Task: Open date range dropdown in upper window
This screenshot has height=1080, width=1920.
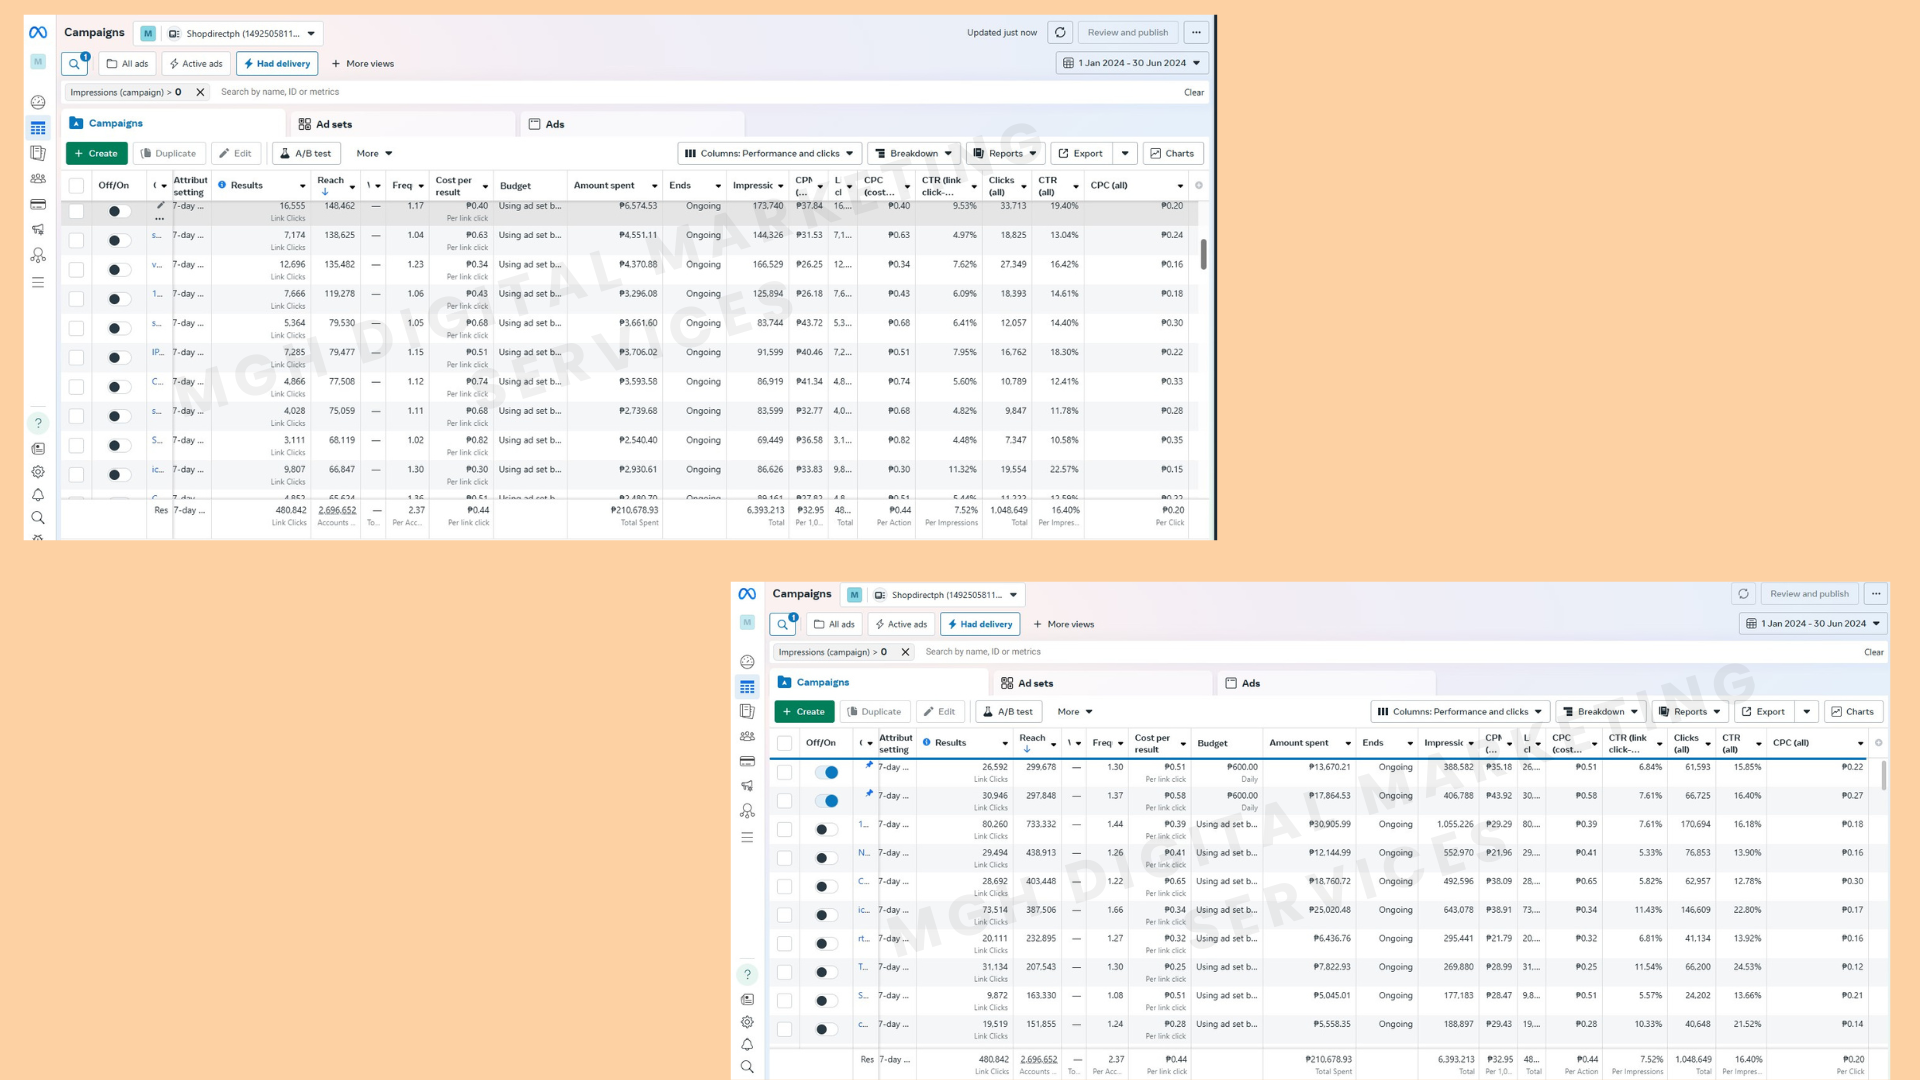Action: click(1132, 63)
